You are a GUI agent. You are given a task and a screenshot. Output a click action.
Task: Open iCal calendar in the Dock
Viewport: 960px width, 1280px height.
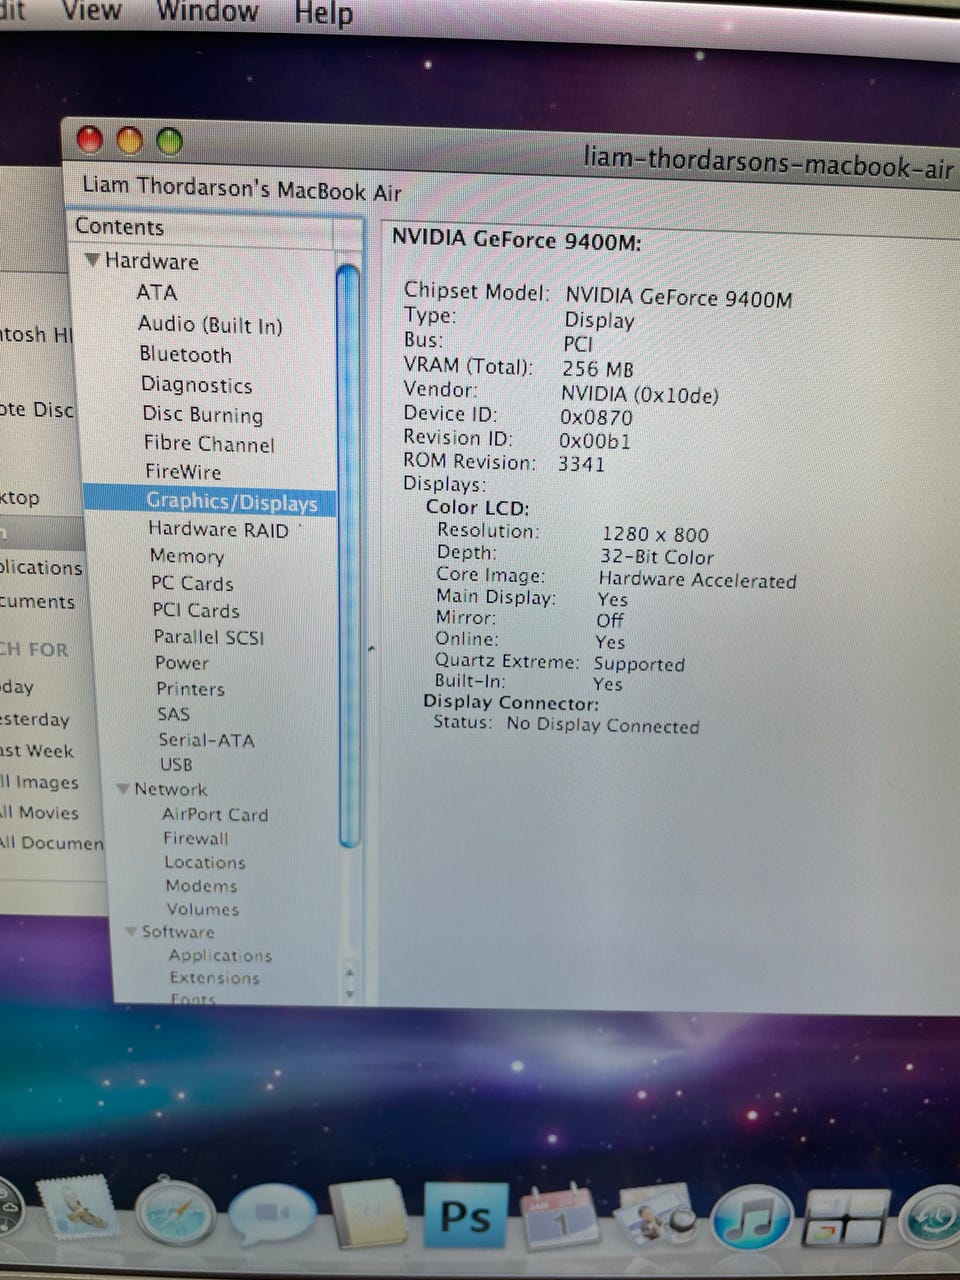pos(560,1216)
